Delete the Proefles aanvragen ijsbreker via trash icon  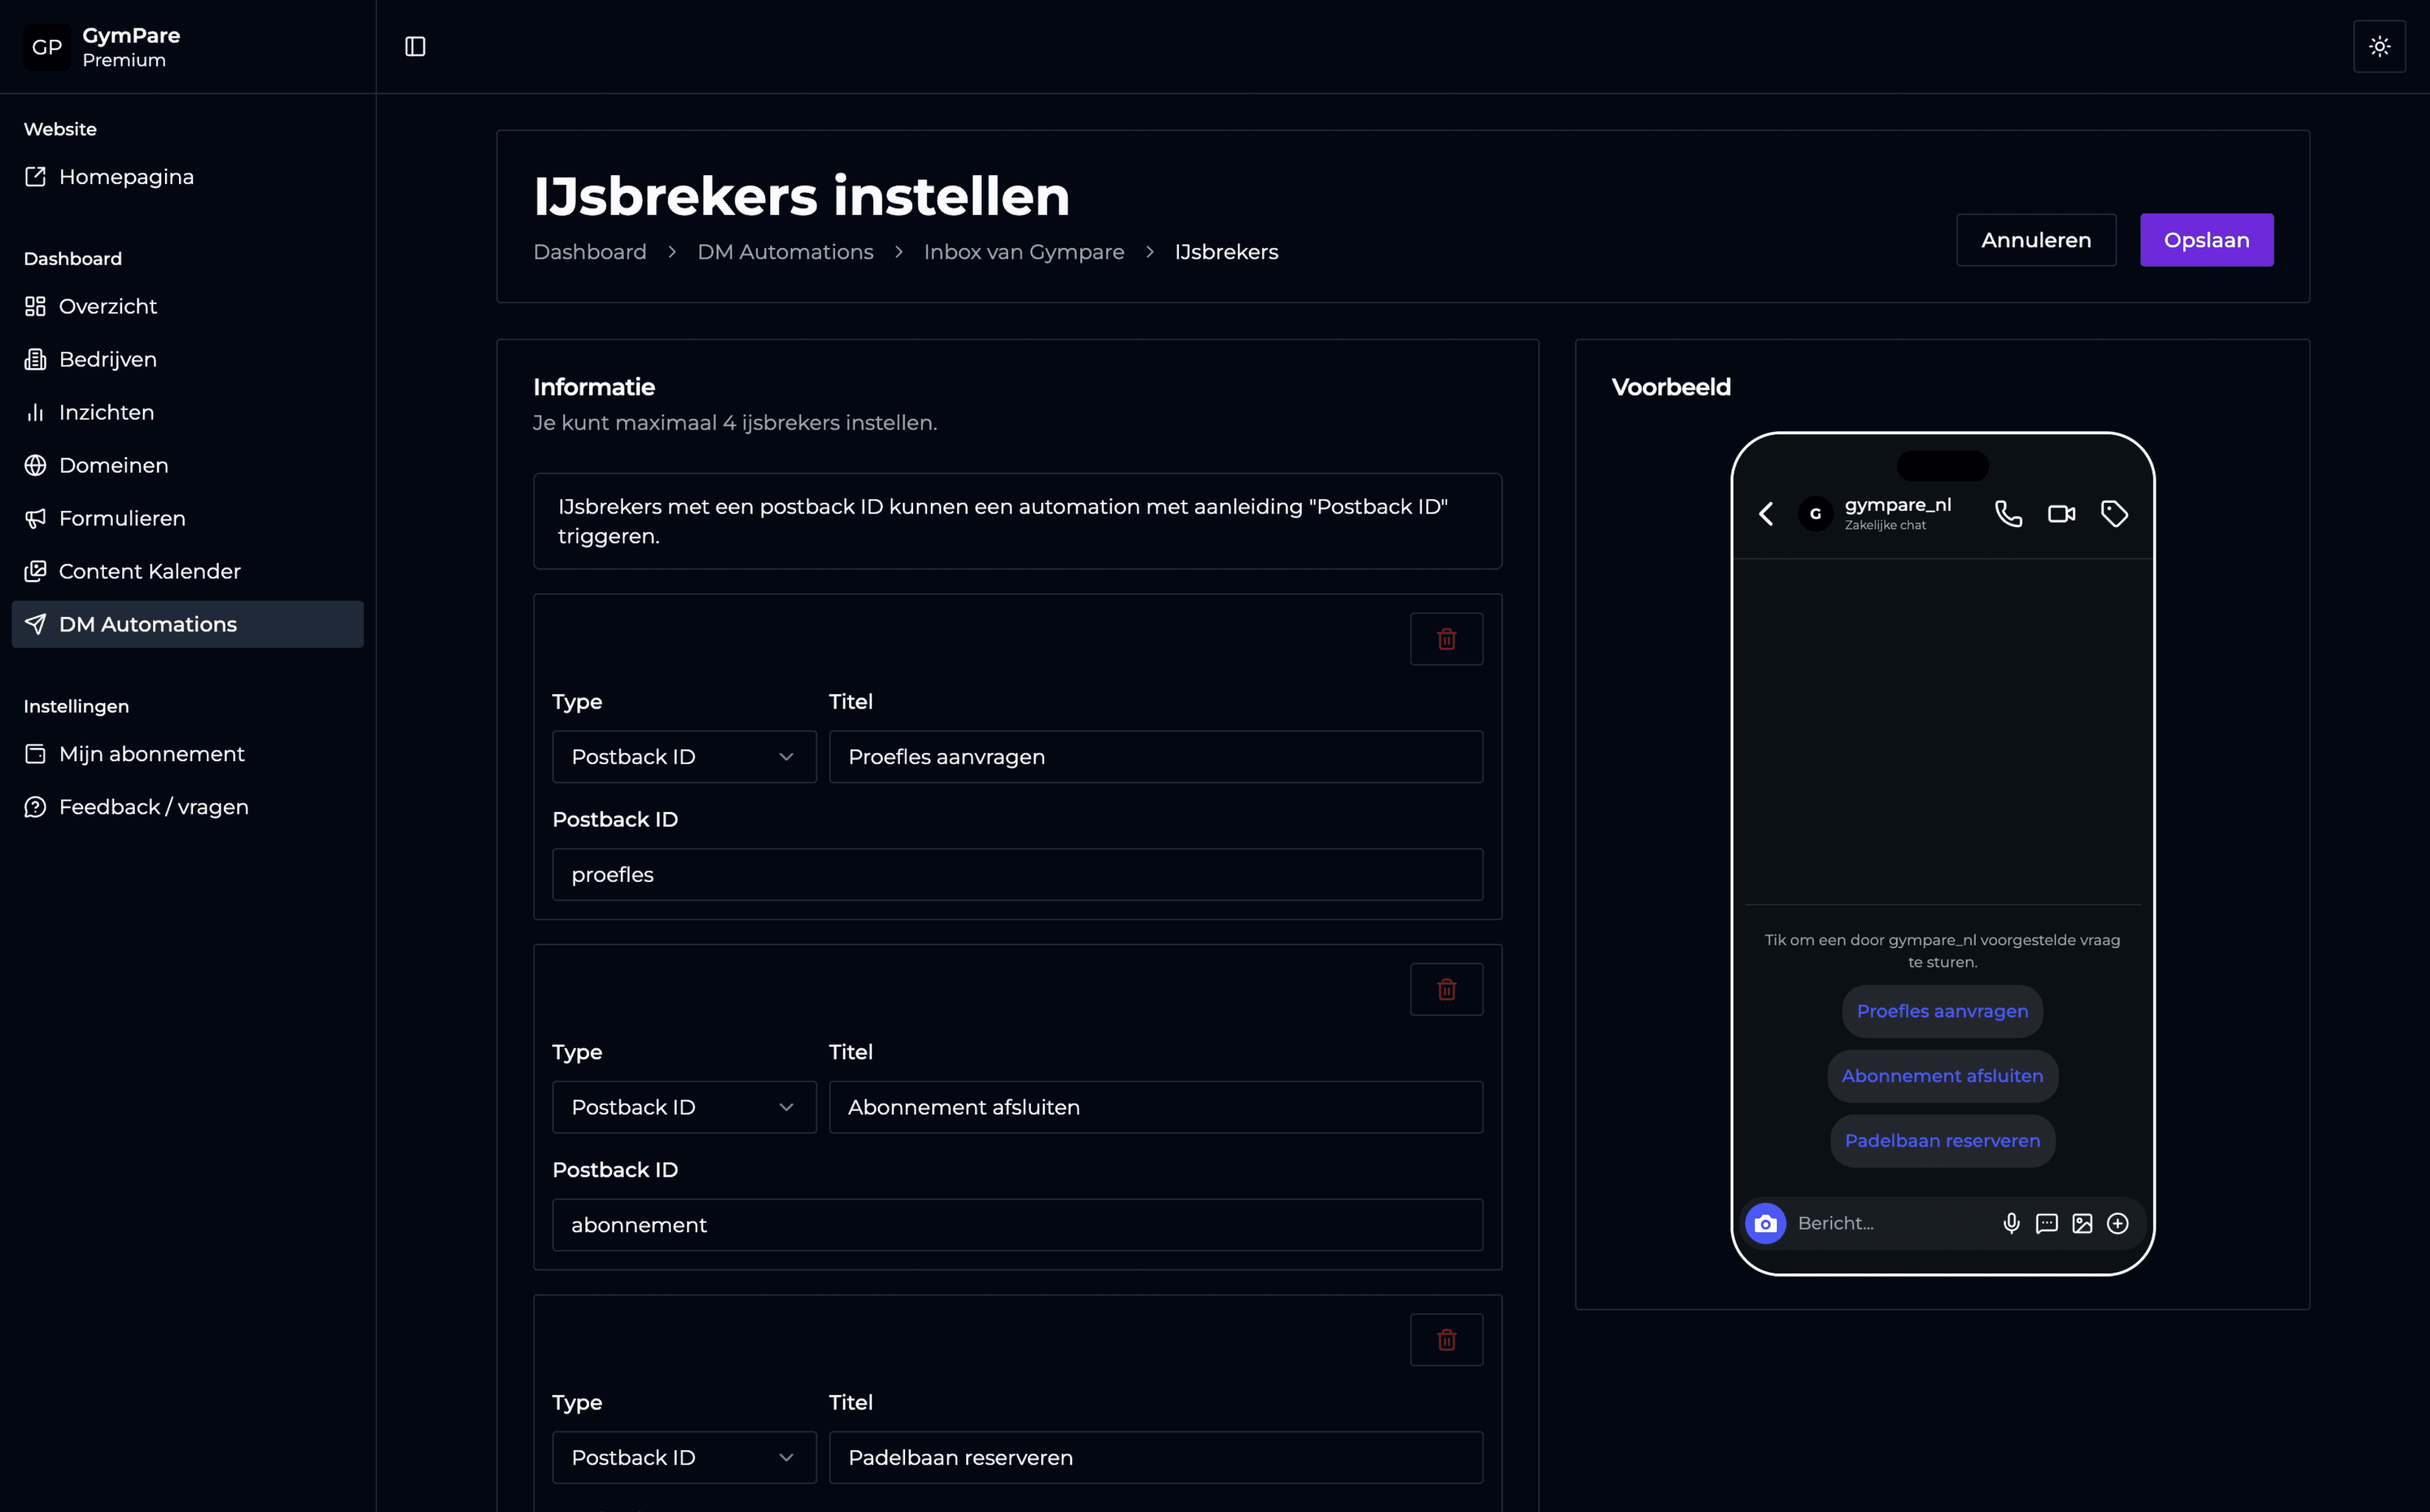pos(1446,638)
